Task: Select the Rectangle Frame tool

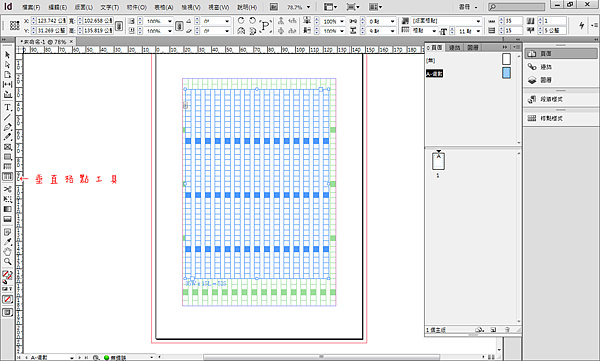Action: [x=7, y=147]
